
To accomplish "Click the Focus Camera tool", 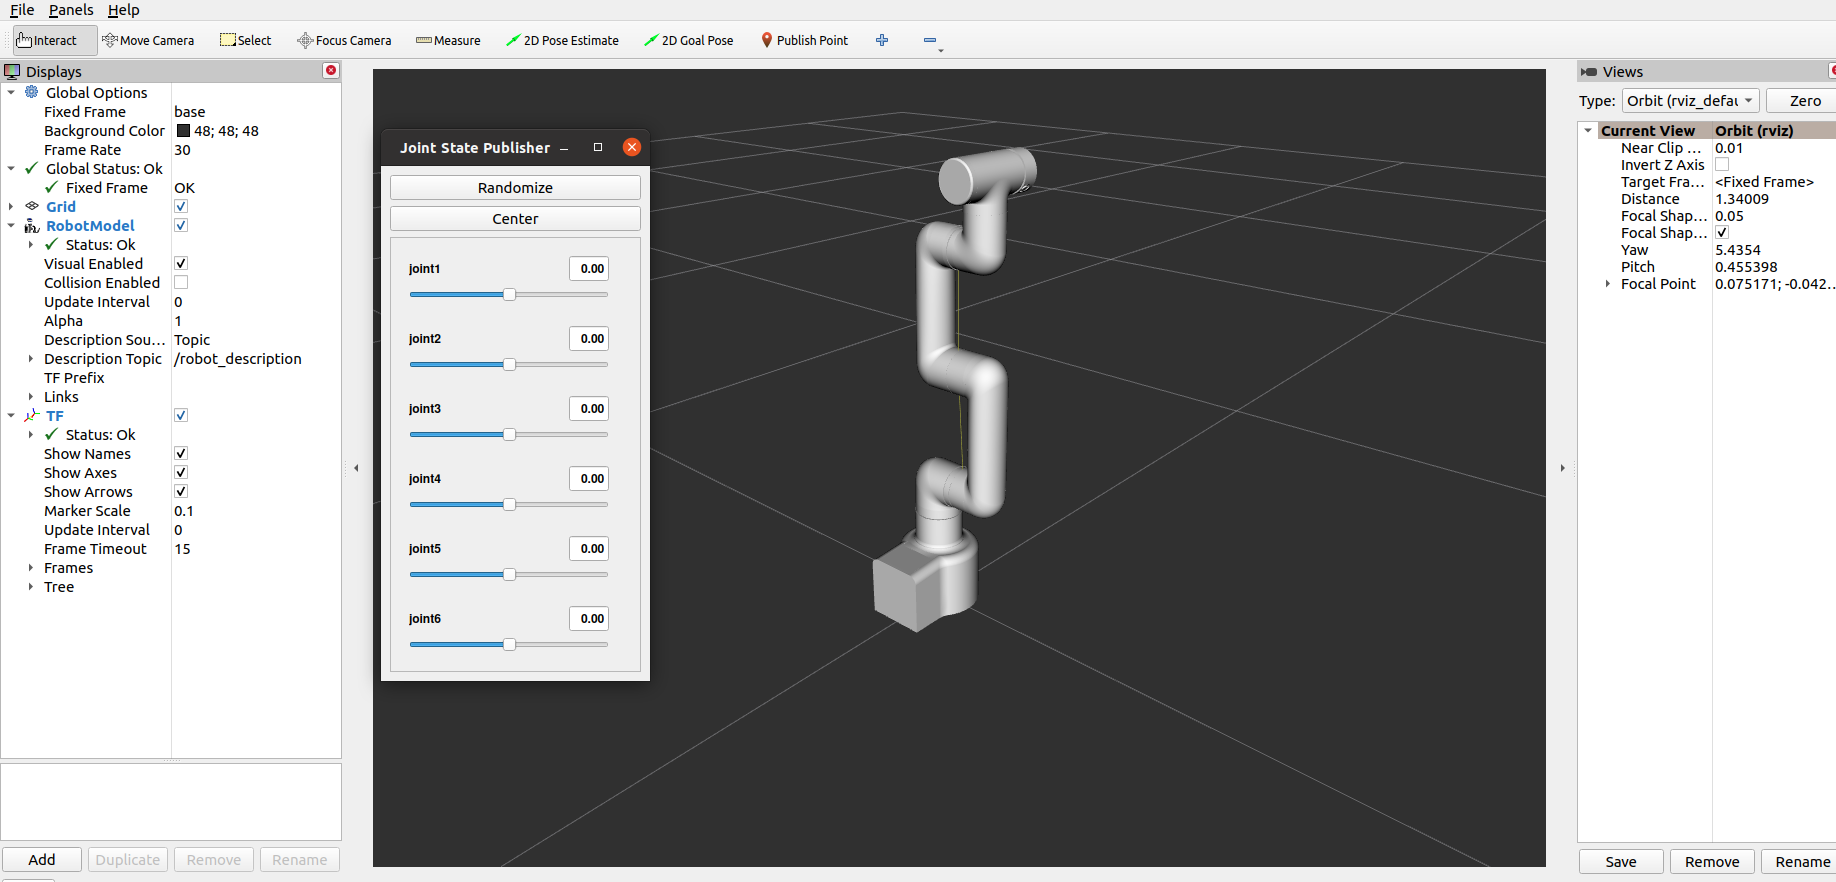I will pyautogui.click(x=344, y=41).
